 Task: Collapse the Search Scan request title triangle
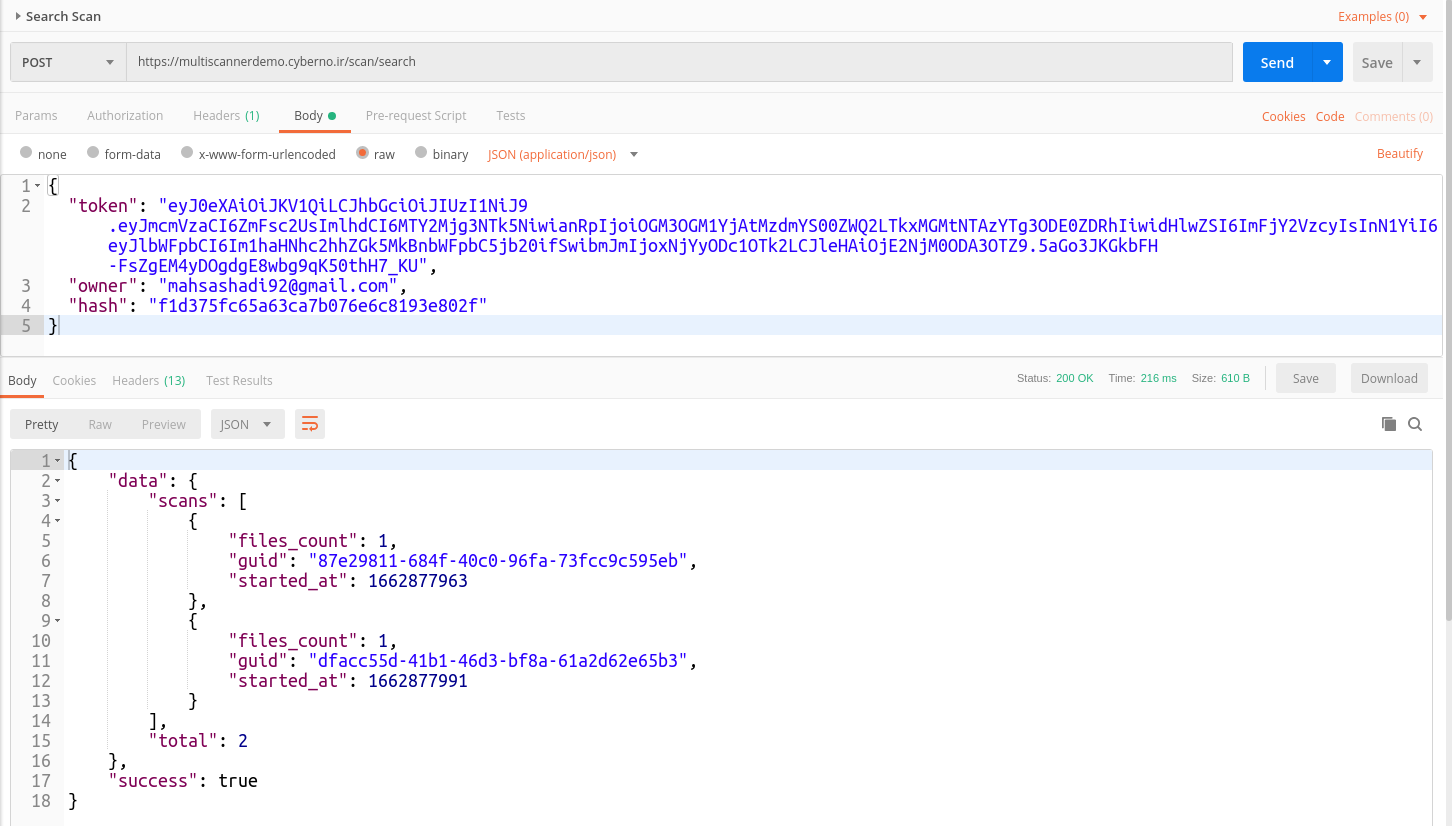pos(18,16)
